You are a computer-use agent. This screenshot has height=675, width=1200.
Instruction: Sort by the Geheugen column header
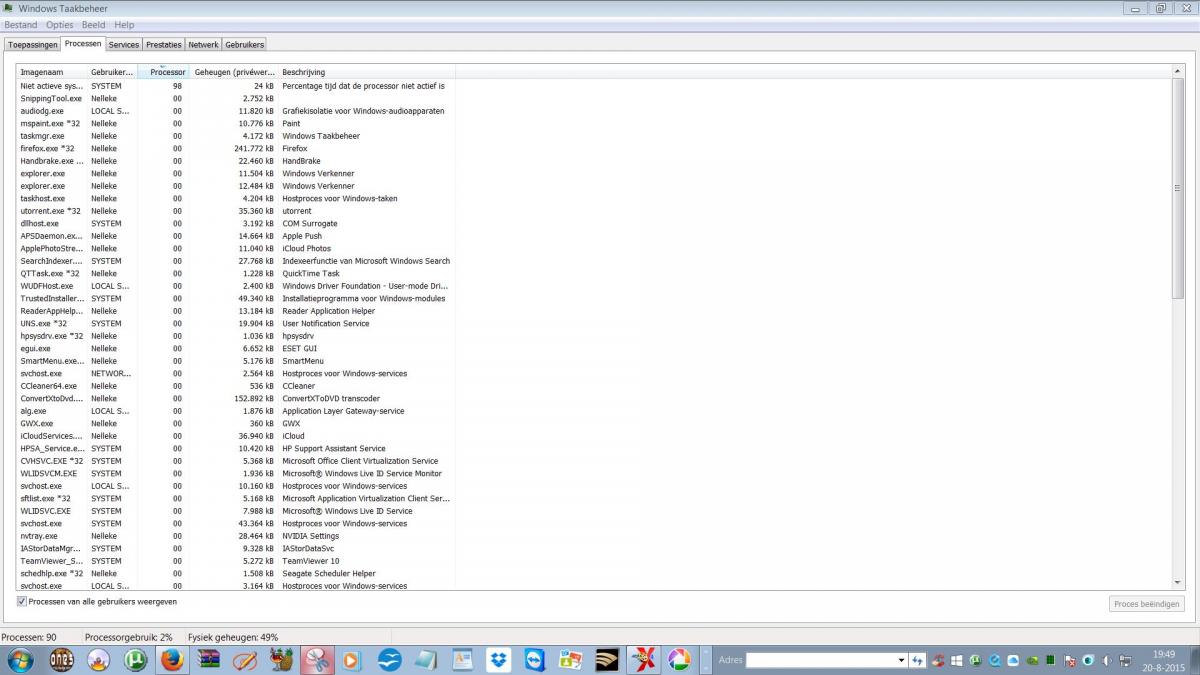[233, 72]
